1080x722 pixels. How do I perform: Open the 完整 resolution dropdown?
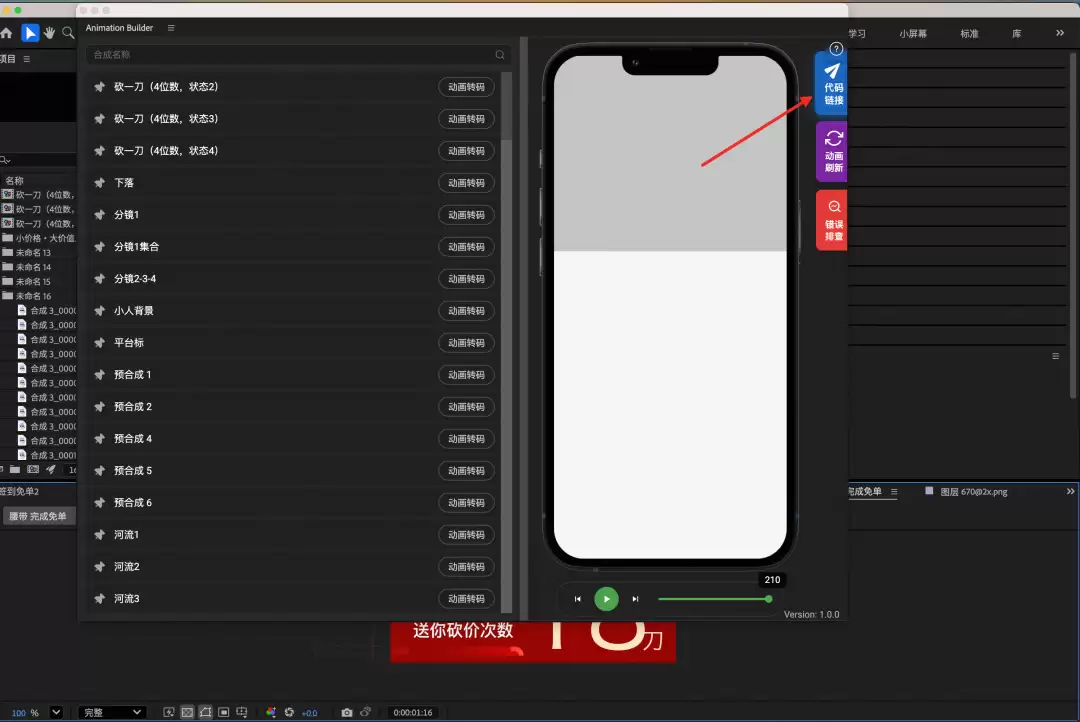112,712
